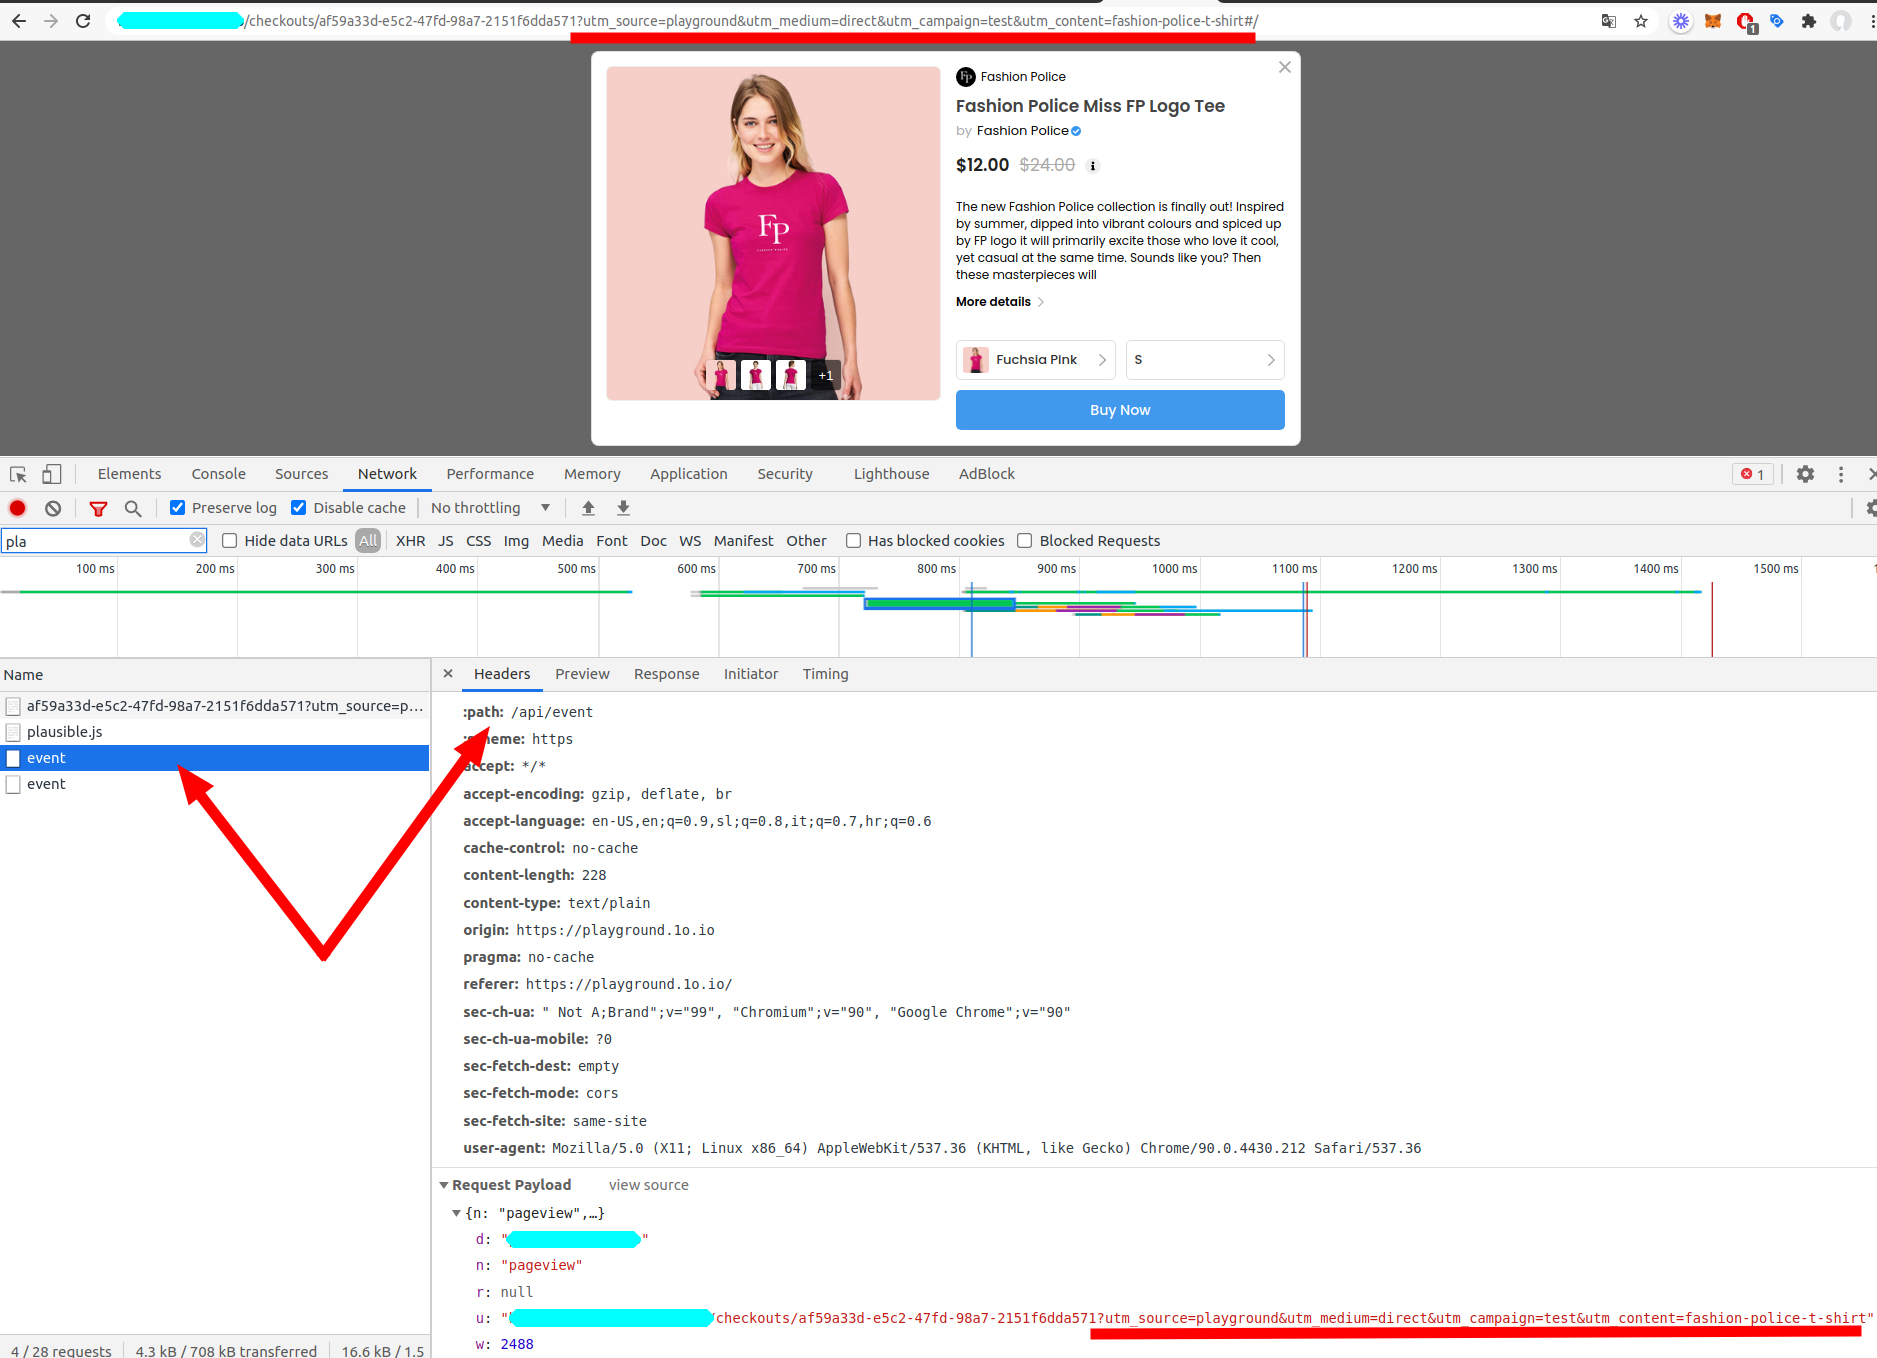The image size is (1877, 1358).
Task: Toggle the Preserve log checkbox
Action: (178, 508)
